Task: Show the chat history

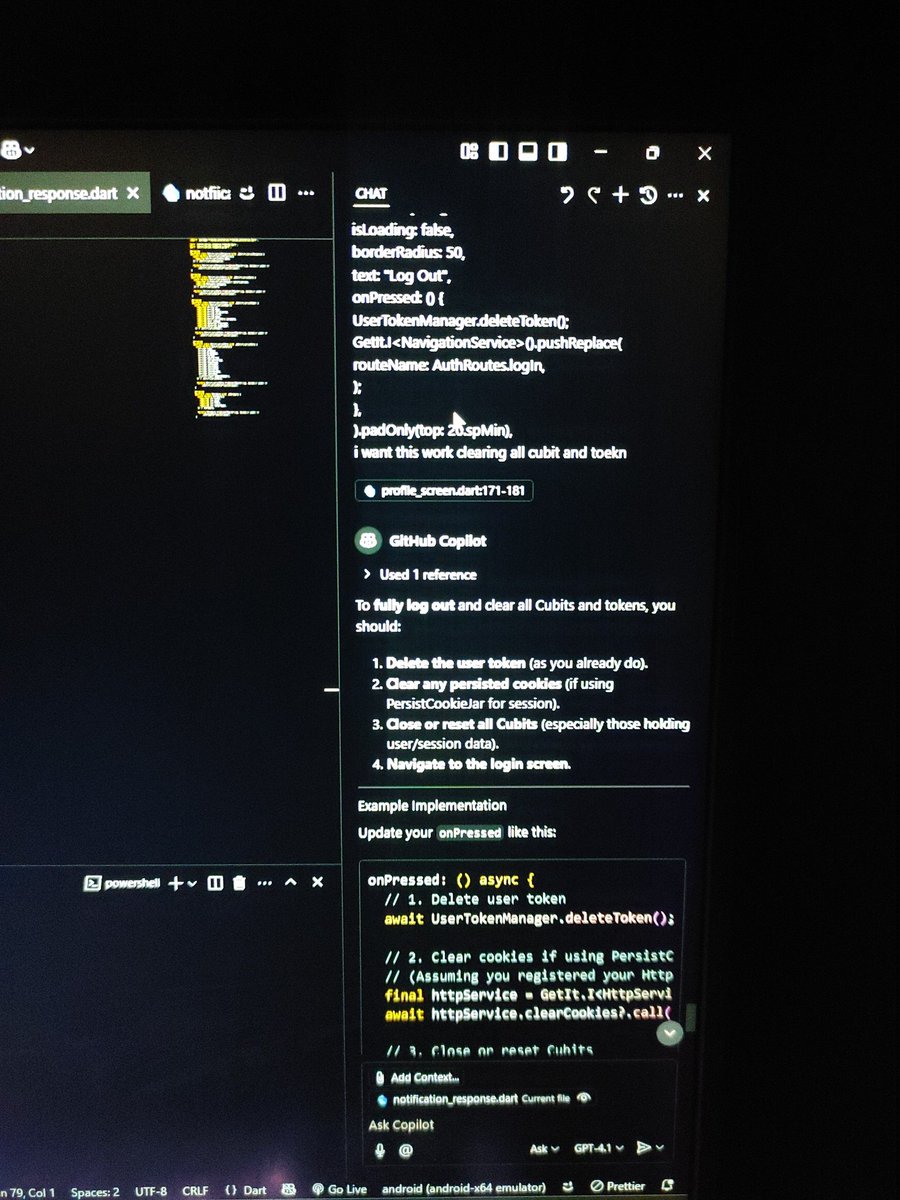Action: (x=648, y=195)
